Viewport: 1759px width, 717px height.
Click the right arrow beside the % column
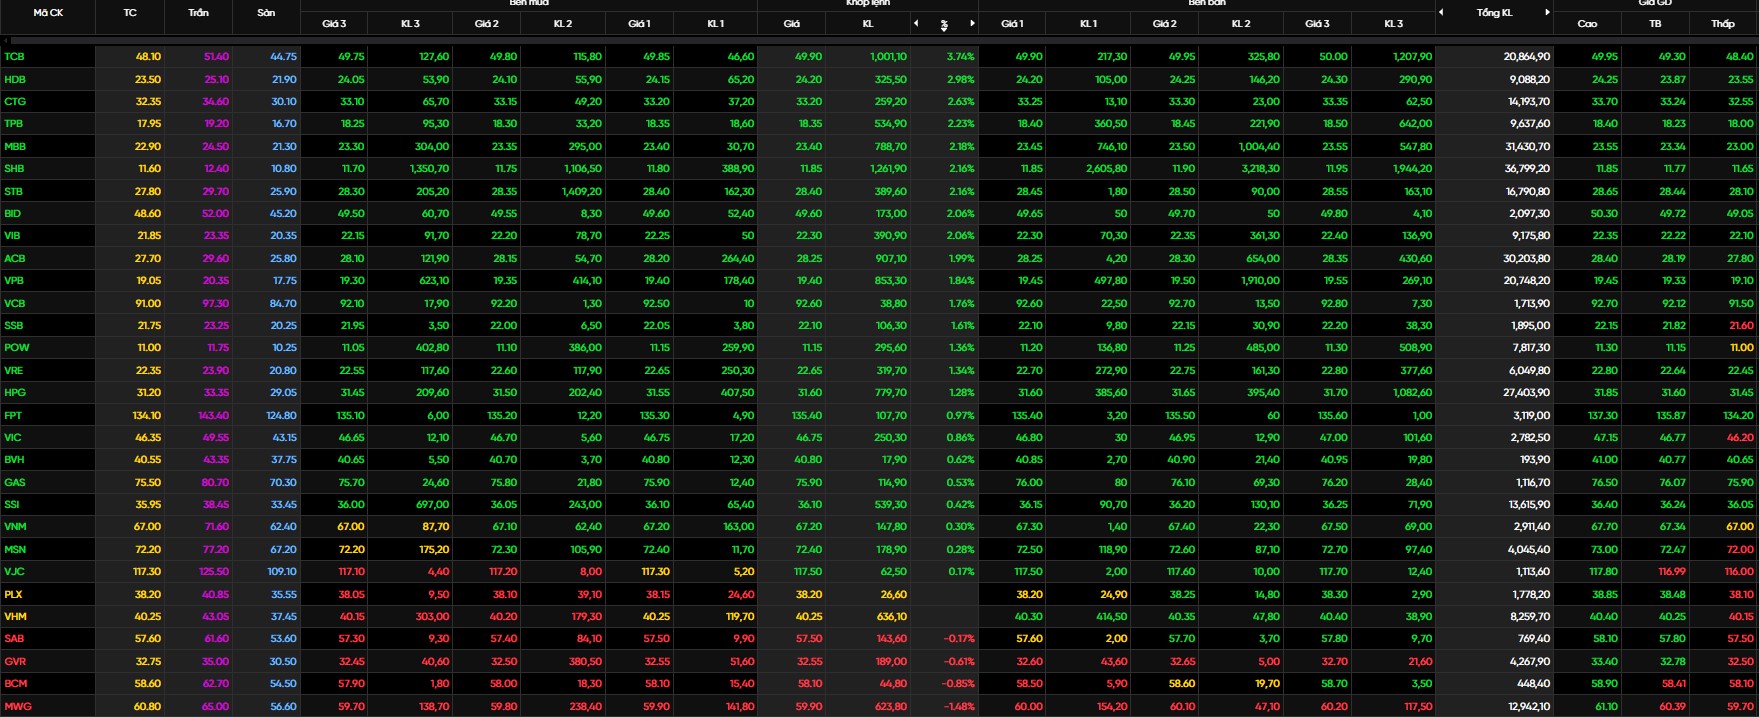pos(972,23)
